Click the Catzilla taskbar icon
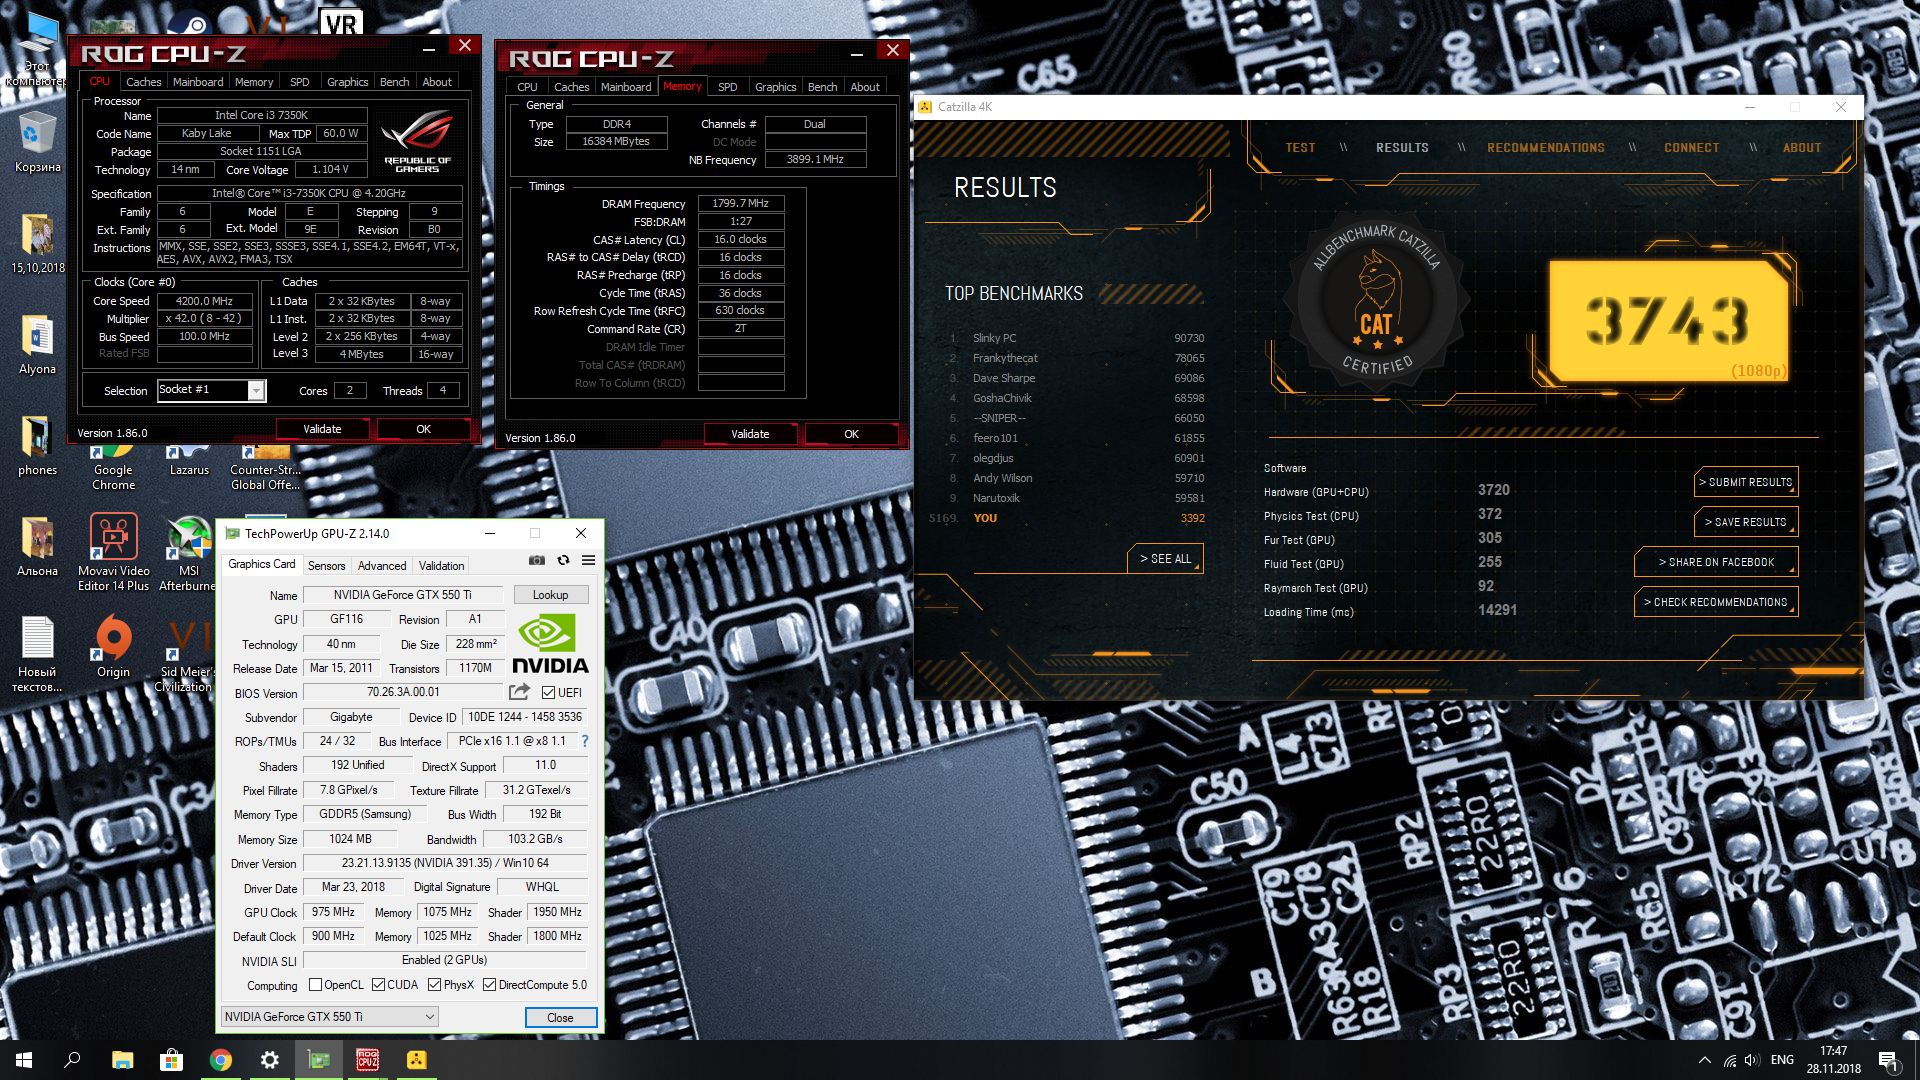 click(x=416, y=1060)
